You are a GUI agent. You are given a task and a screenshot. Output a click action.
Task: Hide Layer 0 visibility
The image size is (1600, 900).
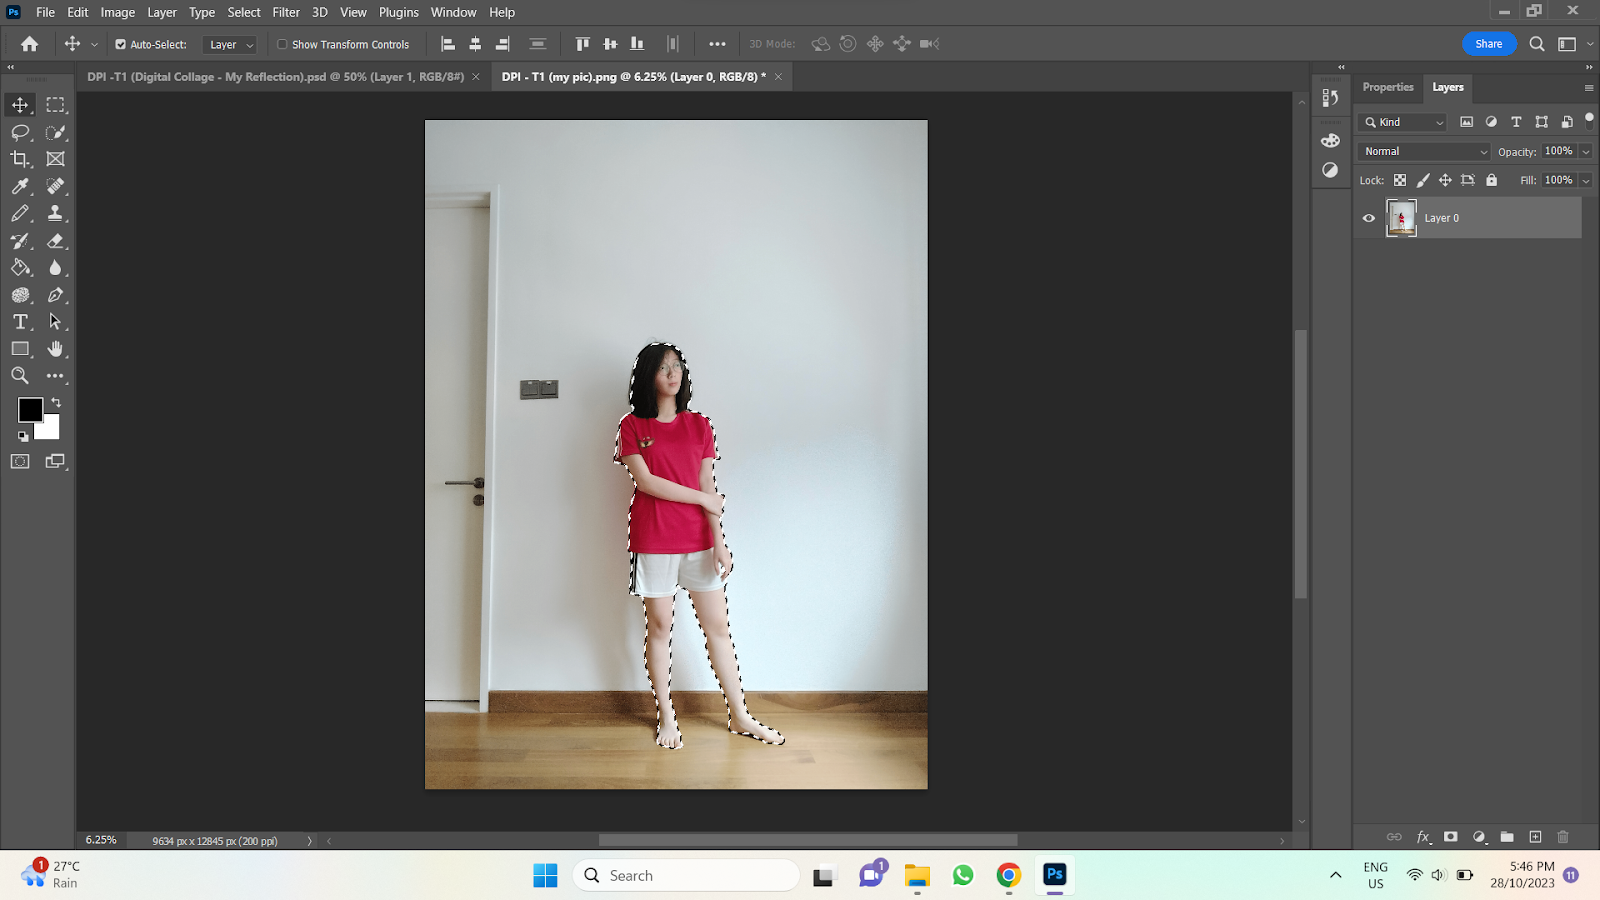(x=1369, y=218)
